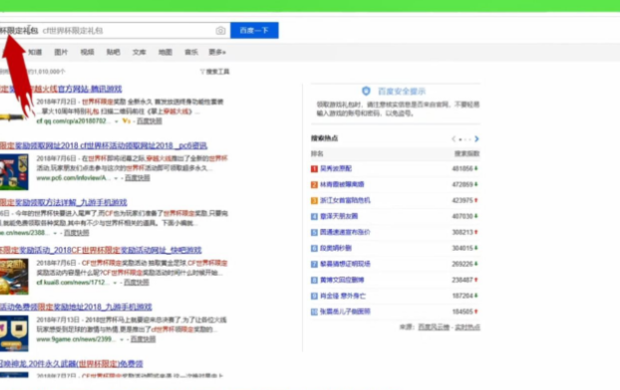
Task: Open the 百度风云榜 source link
Action: (x=434, y=327)
